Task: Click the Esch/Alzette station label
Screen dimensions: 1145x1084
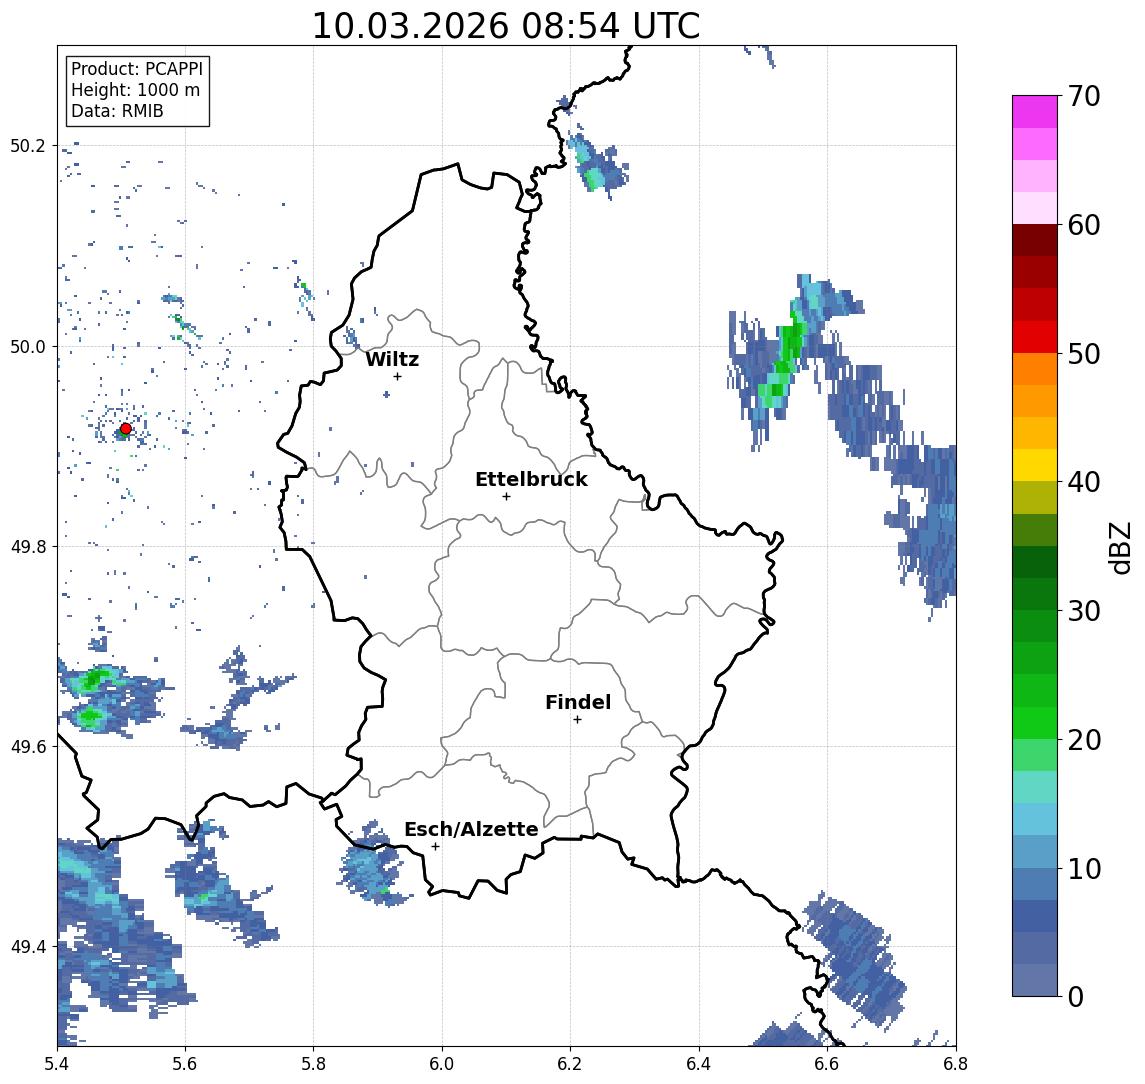Action: click(x=471, y=829)
